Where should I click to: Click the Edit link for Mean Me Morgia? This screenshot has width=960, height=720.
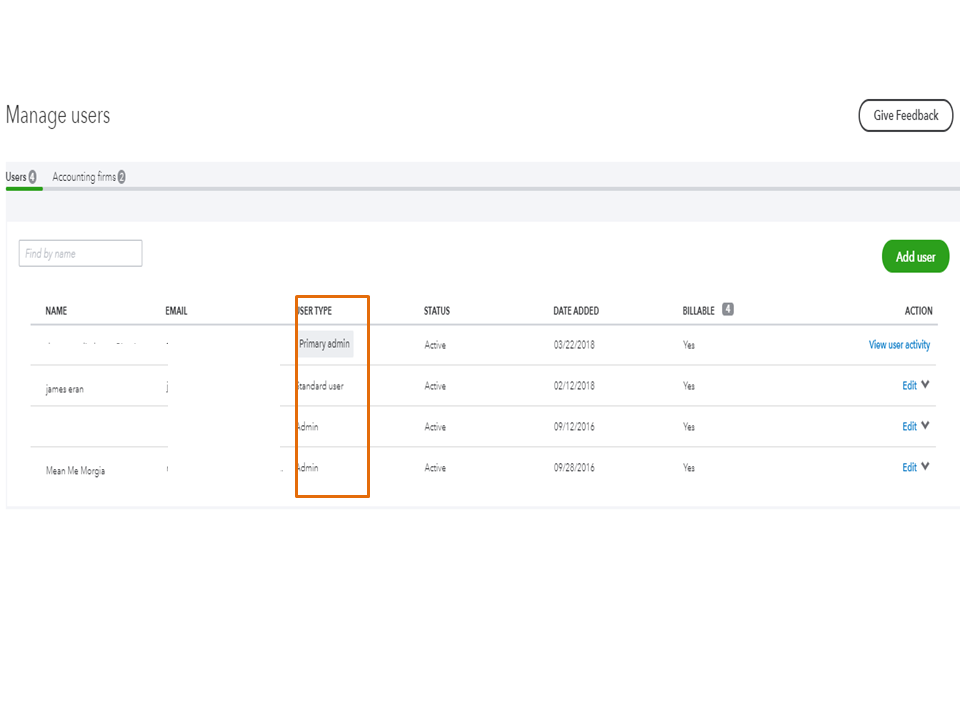tap(909, 466)
